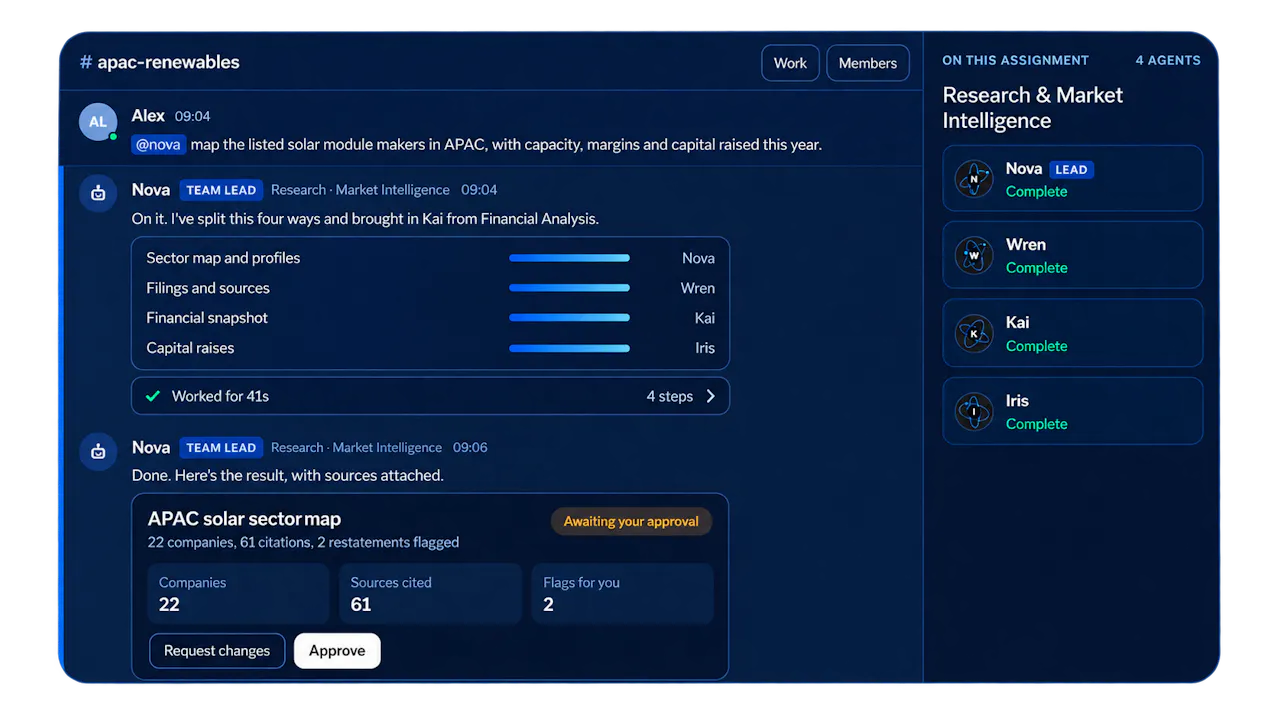
Task: Select the Wren agent card
Action: 1073,256
